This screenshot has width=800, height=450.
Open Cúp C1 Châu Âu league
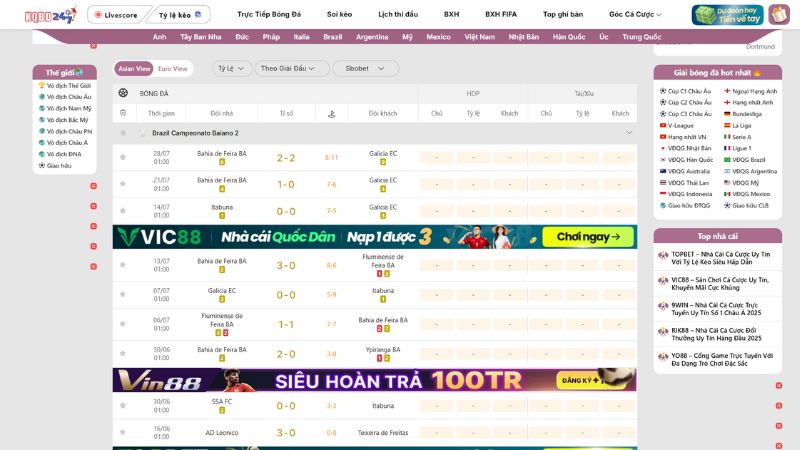pyautogui.click(x=685, y=91)
